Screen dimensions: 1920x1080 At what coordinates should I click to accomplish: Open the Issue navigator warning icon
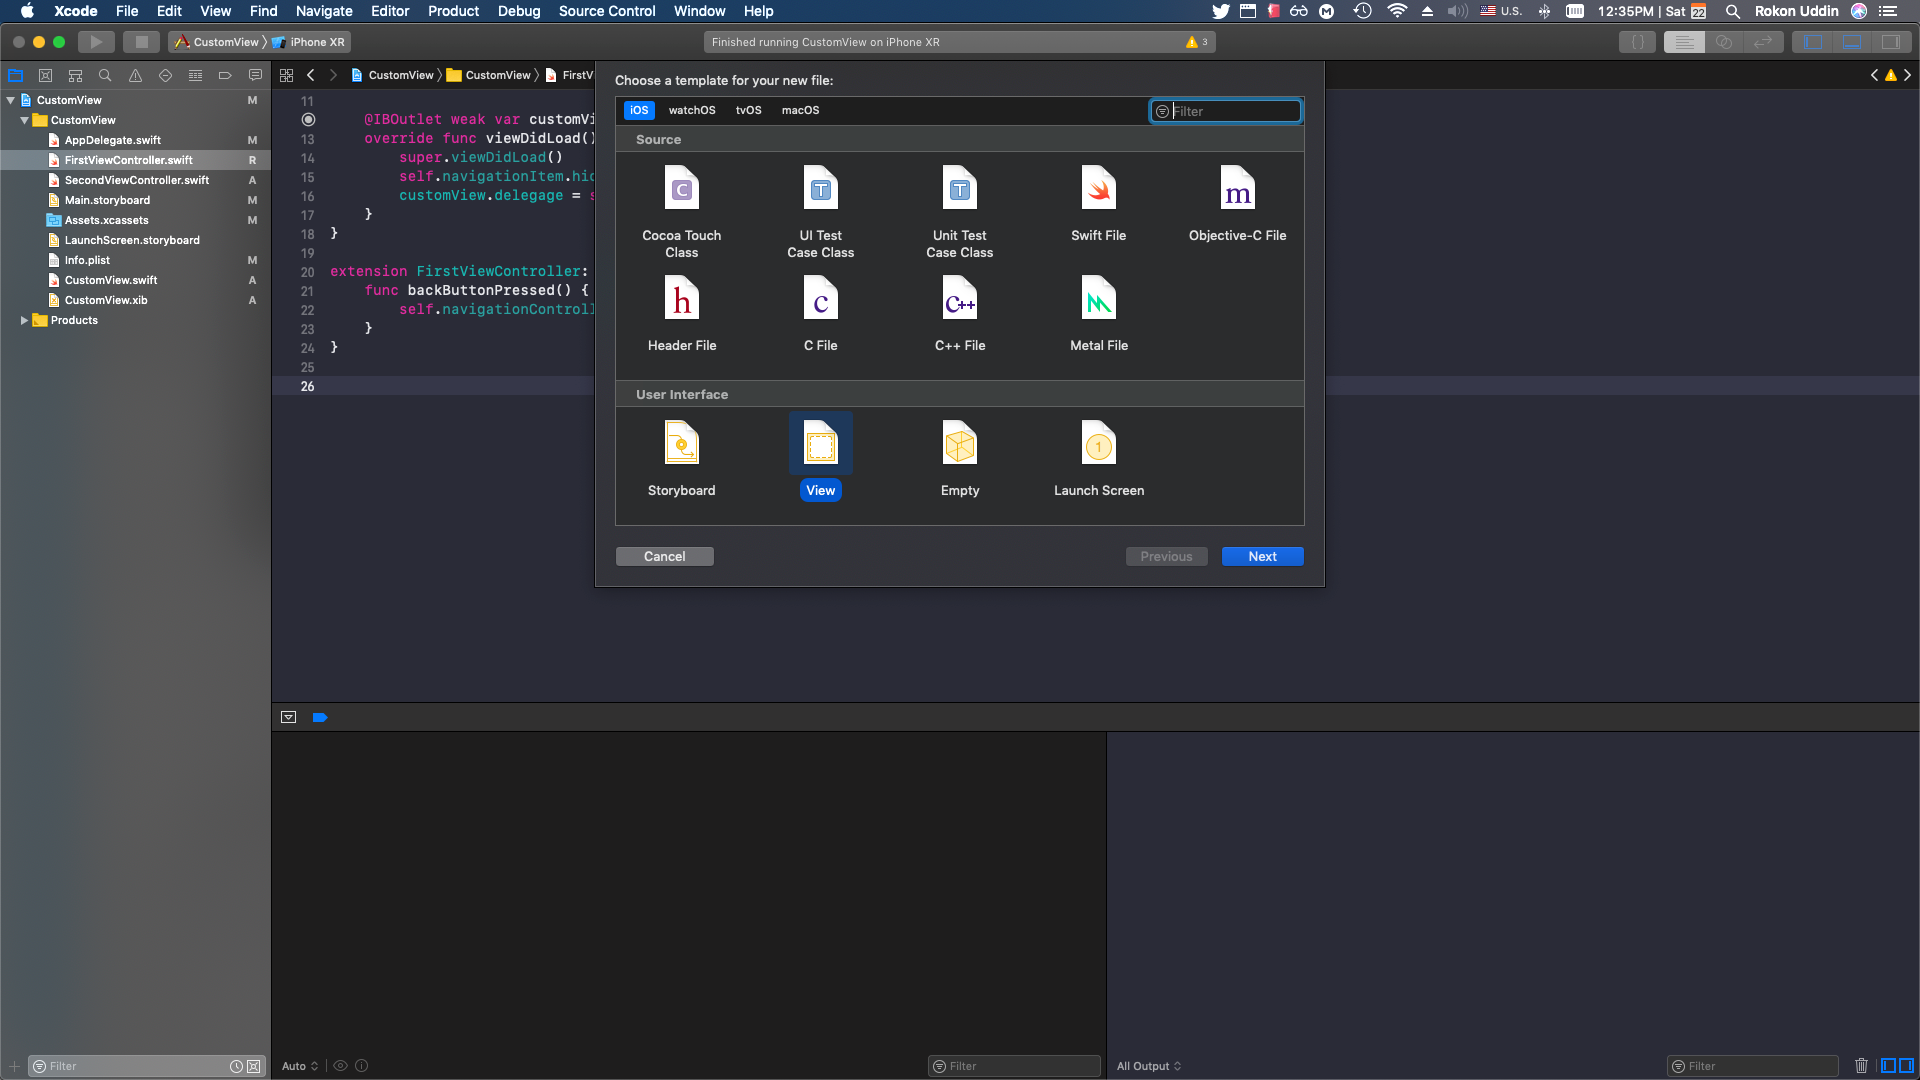coord(135,75)
